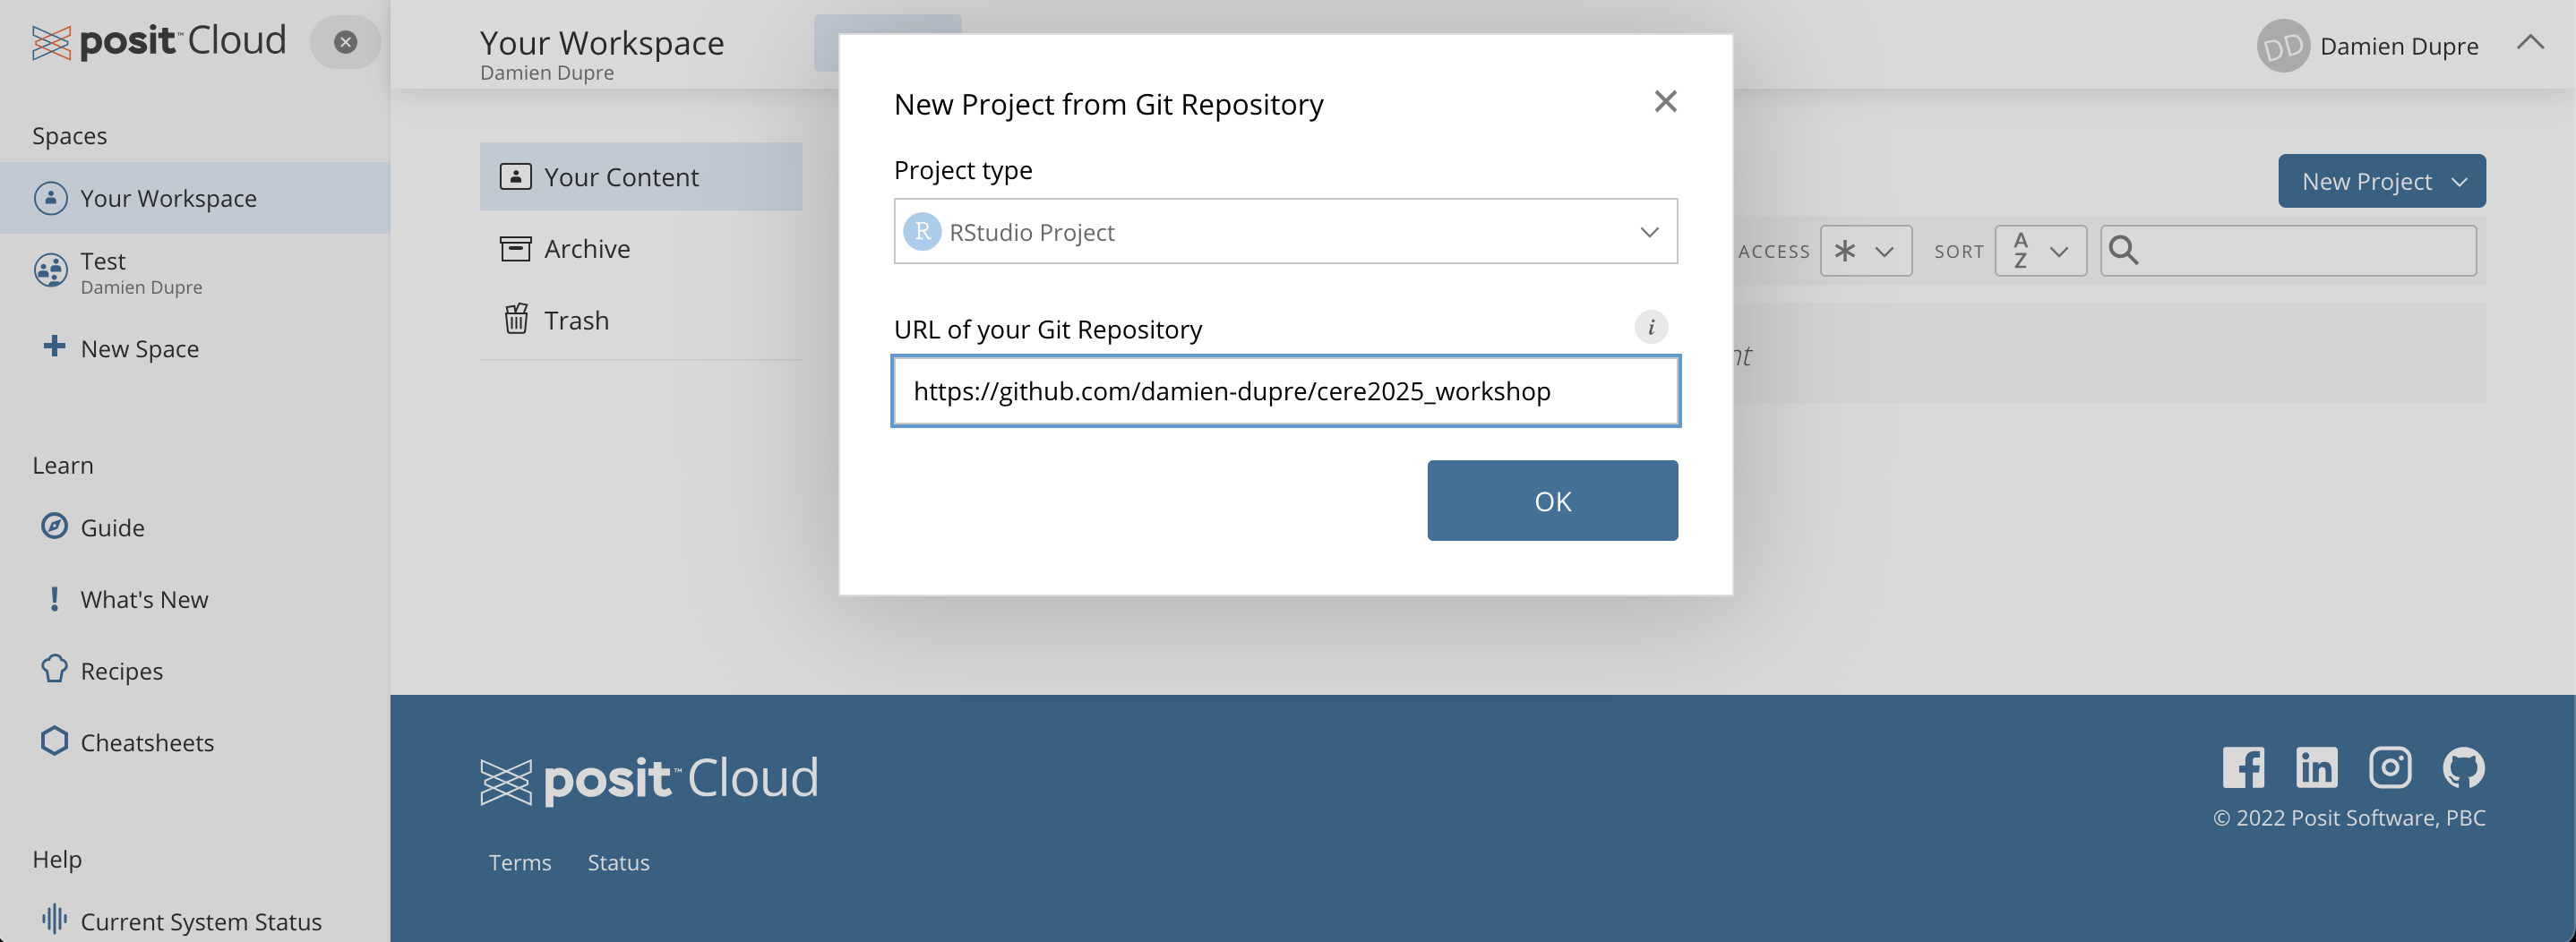This screenshot has height=942, width=2576.
Task: Open the Instagram icon in the footer
Action: pos(2390,768)
